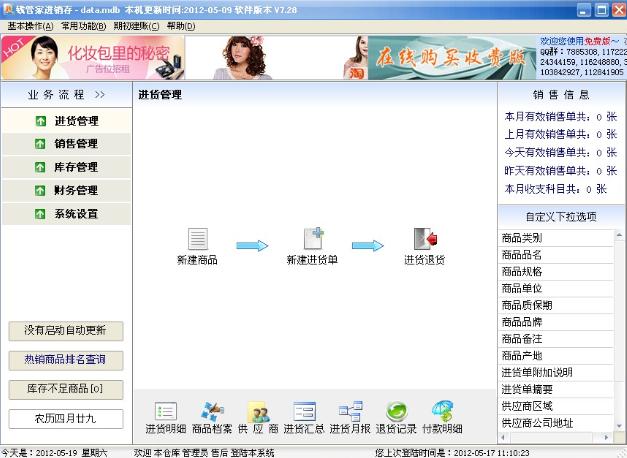This screenshot has height=458, width=627.
Task: Select 供应商公司地址 in custom dropdown list
Action: [556, 423]
